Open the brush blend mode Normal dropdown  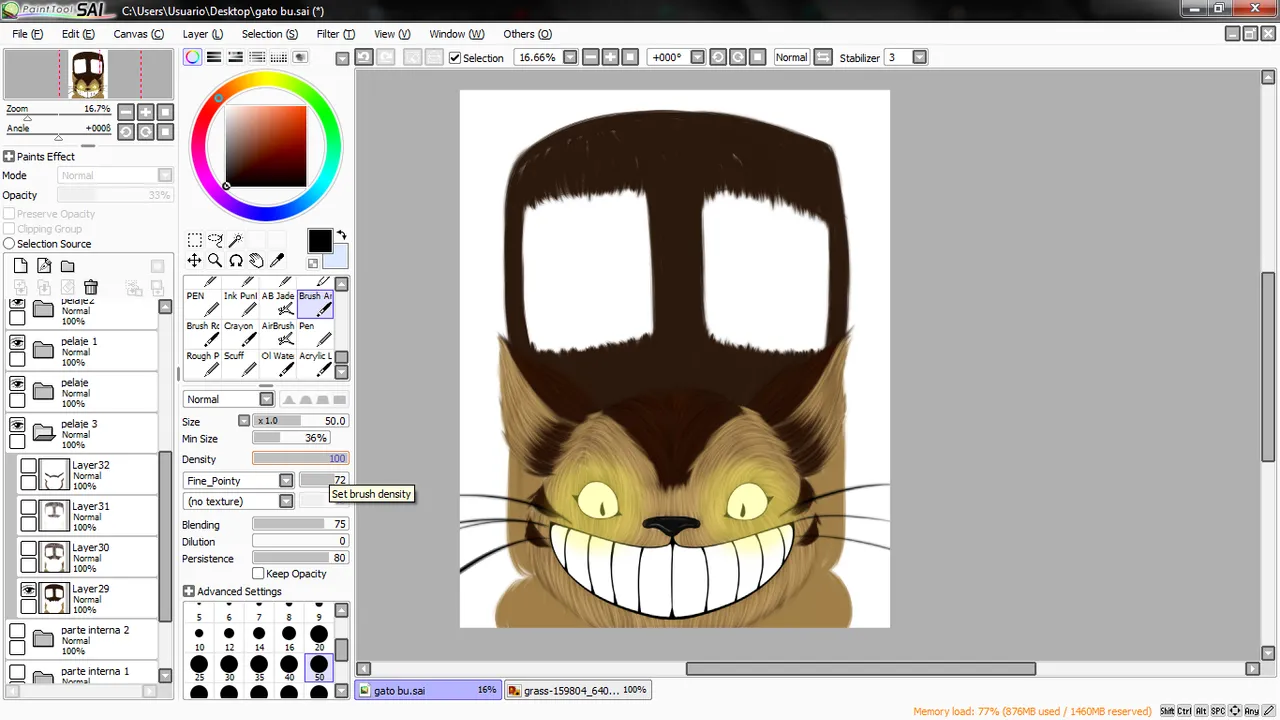[x=266, y=399]
